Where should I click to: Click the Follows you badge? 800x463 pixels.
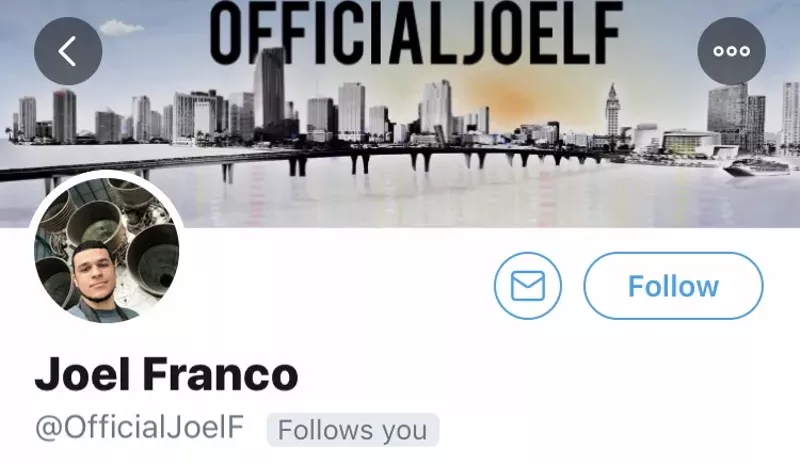(x=353, y=430)
